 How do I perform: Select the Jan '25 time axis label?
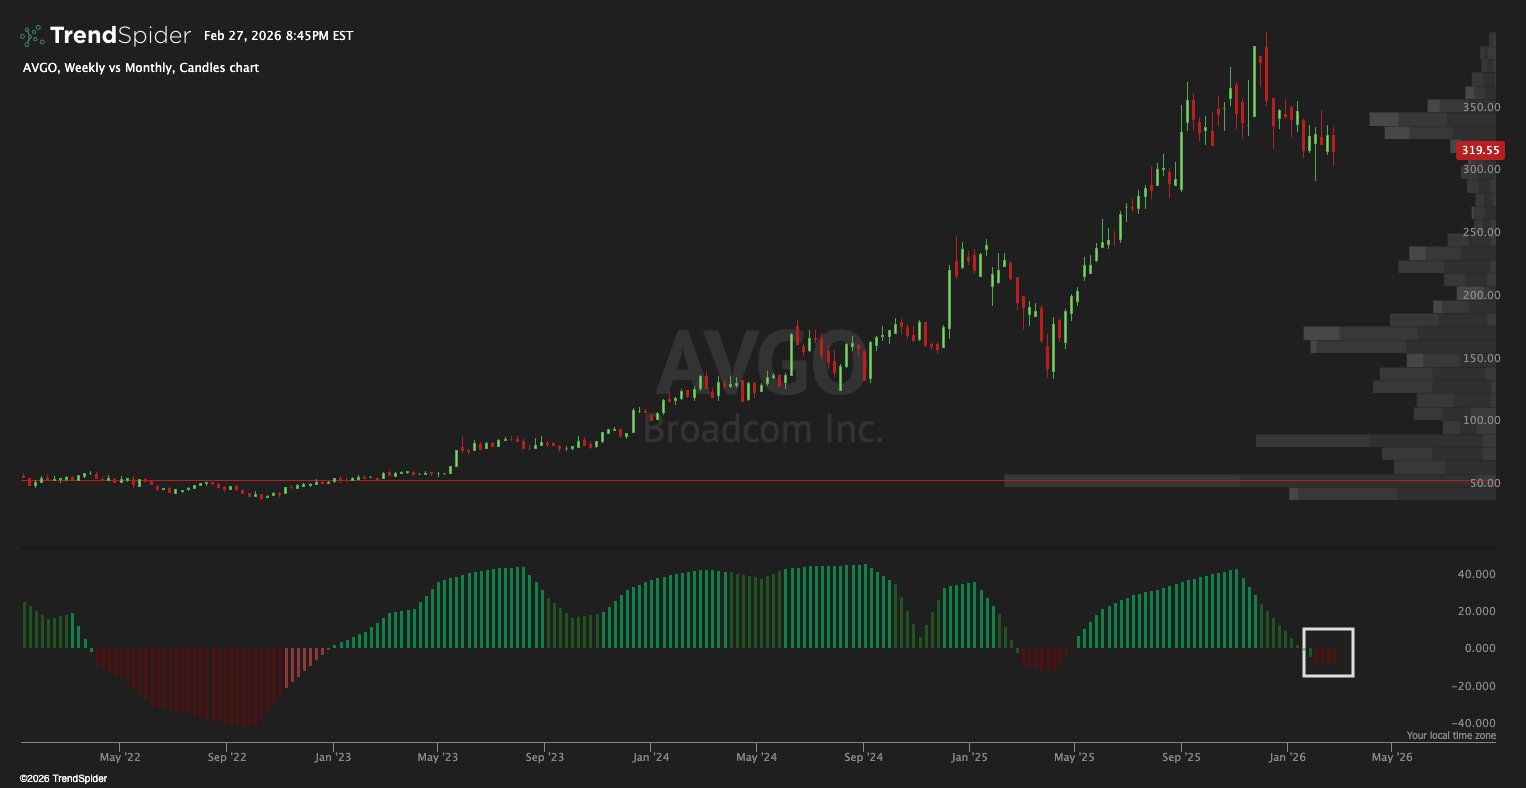click(969, 758)
